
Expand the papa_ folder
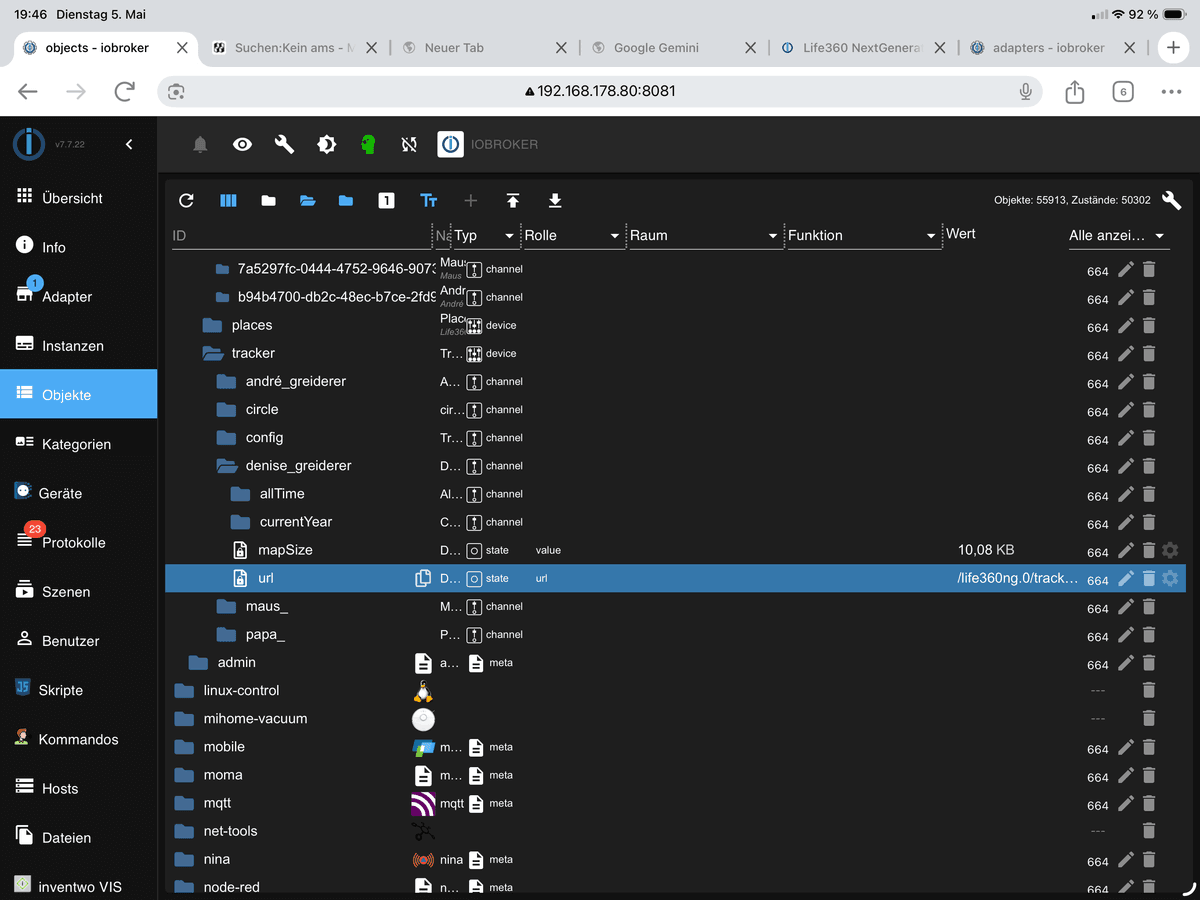pyautogui.click(x=227, y=634)
